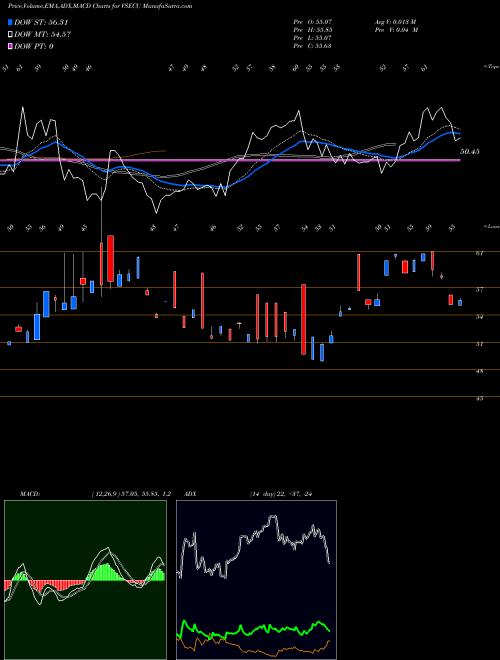
Task: Click the magenta DOW PT legend swatch
Action: [11, 46]
